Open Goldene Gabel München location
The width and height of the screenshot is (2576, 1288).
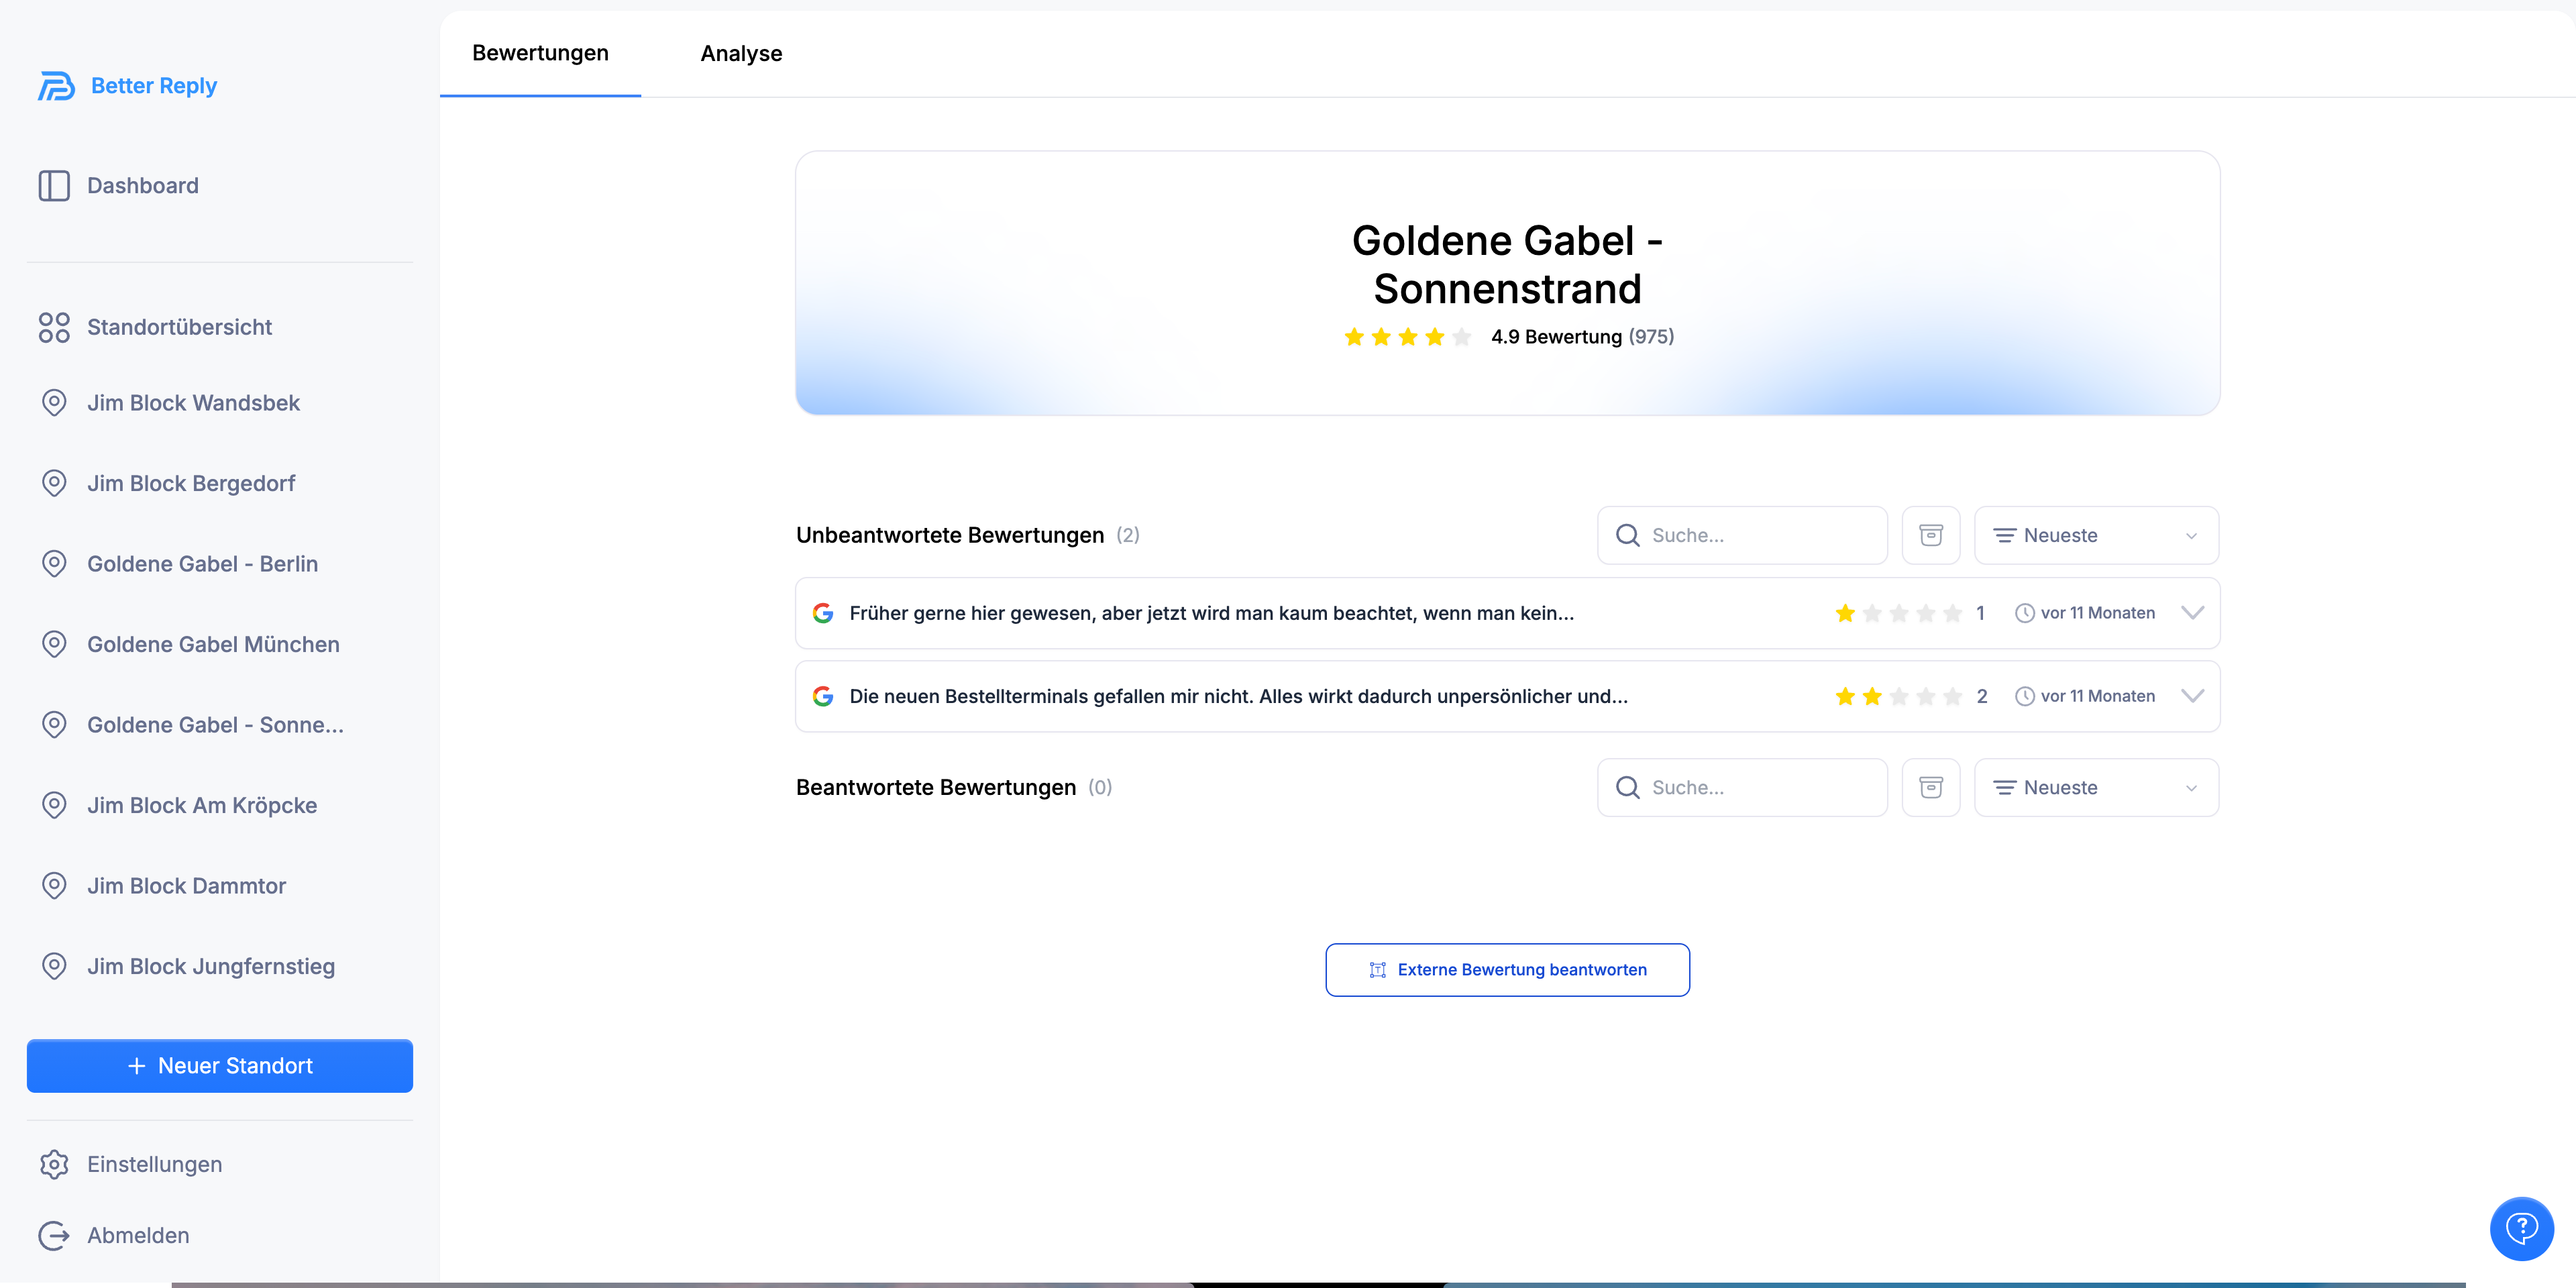(213, 644)
